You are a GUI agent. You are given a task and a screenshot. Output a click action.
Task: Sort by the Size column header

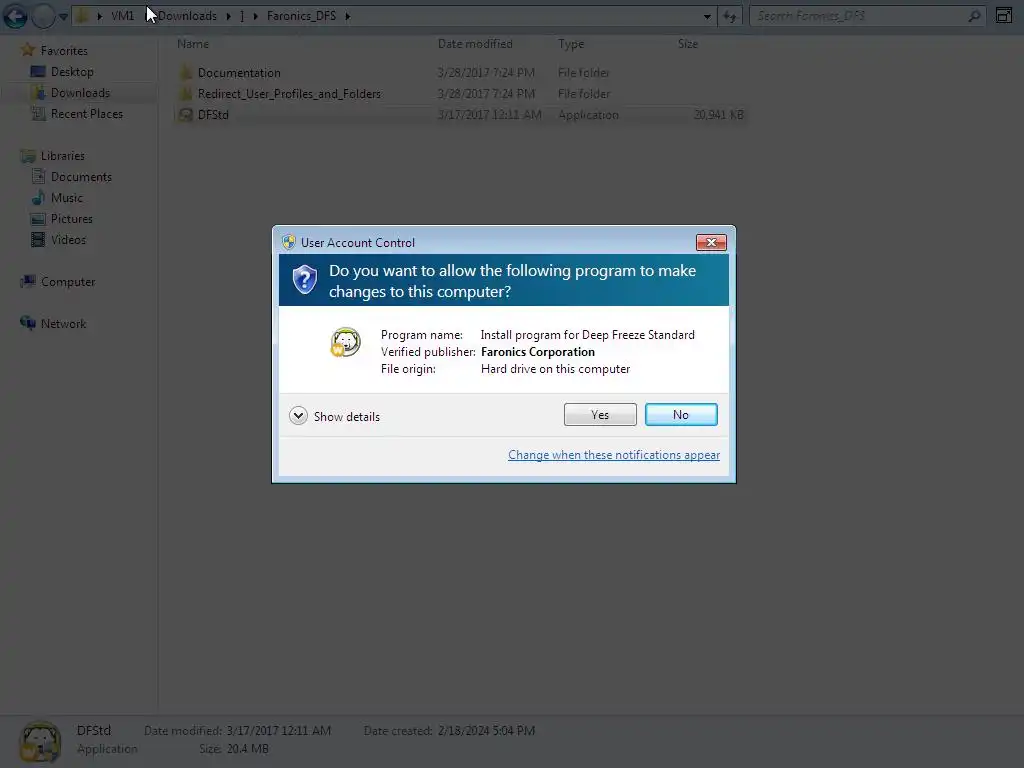click(688, 44)
